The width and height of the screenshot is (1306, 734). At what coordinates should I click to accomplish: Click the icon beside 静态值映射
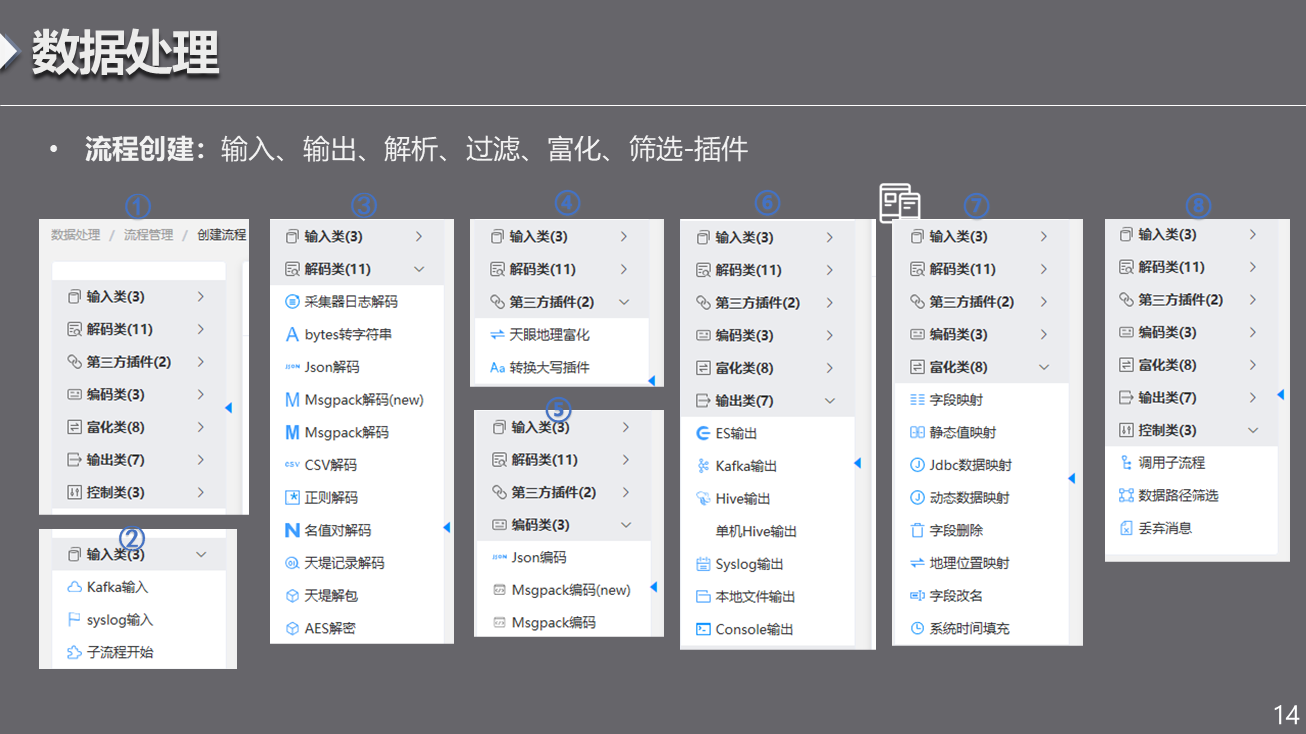[917, 432]
